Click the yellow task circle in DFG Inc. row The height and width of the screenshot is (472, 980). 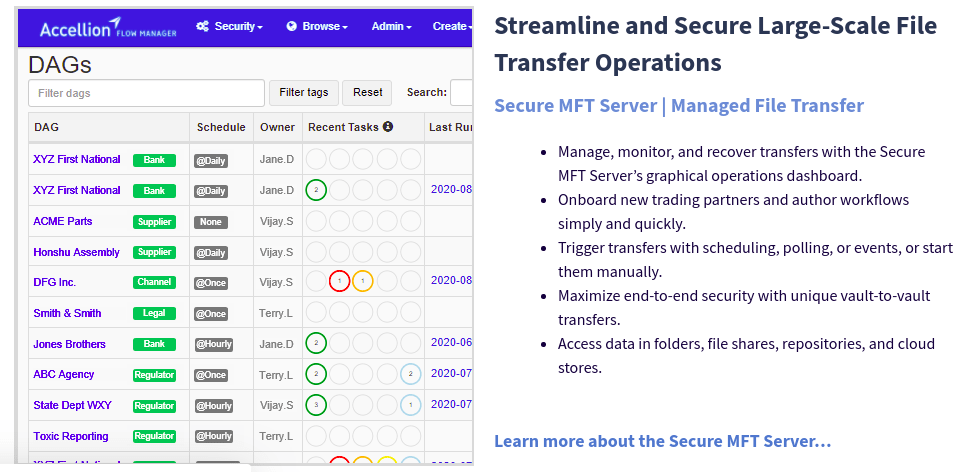pos(363,282)
